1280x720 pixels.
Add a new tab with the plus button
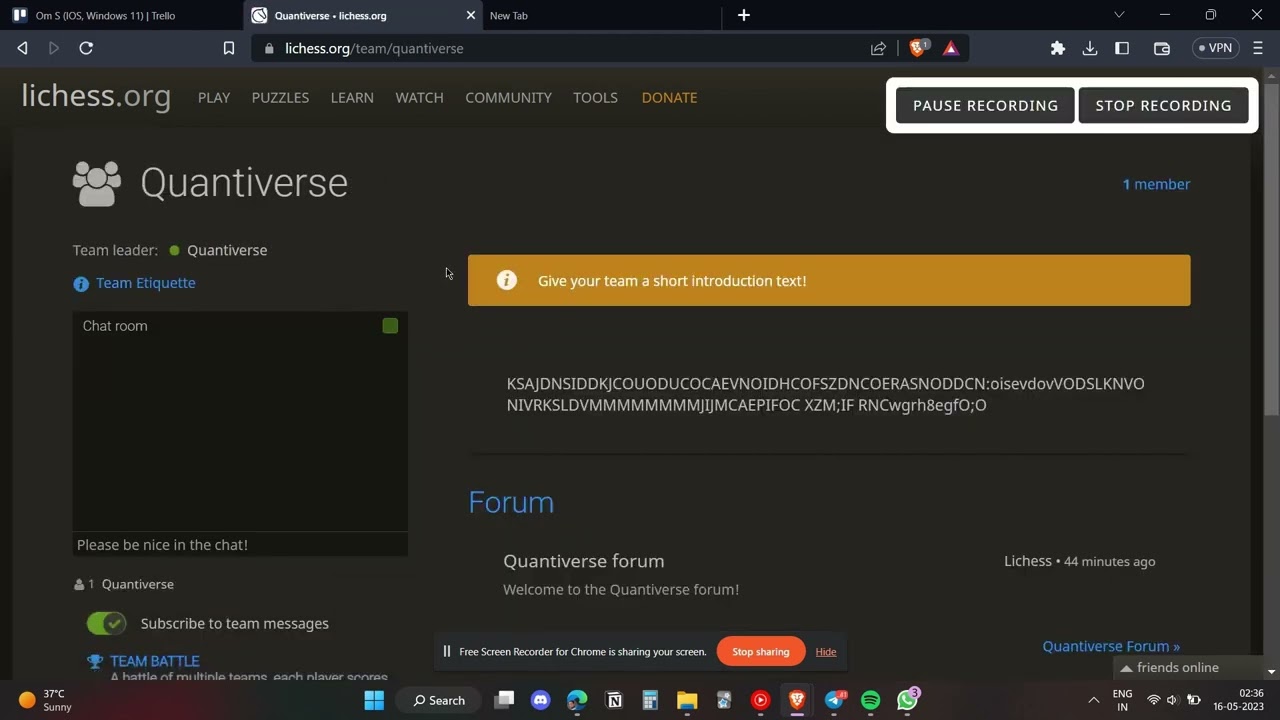tap(743, 15)
